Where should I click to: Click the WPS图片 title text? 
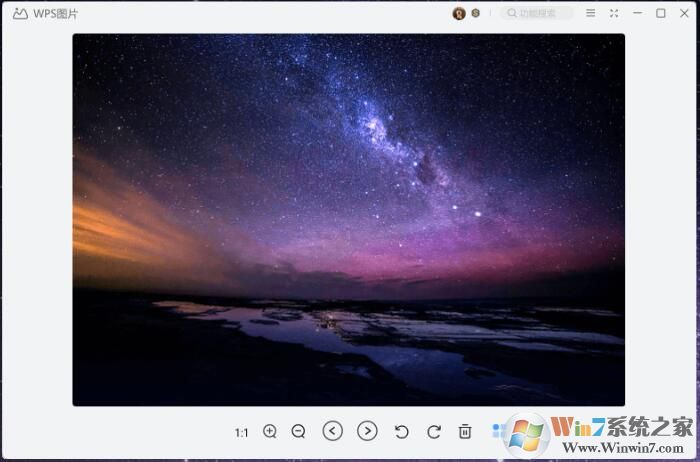(x=56, y=14)
